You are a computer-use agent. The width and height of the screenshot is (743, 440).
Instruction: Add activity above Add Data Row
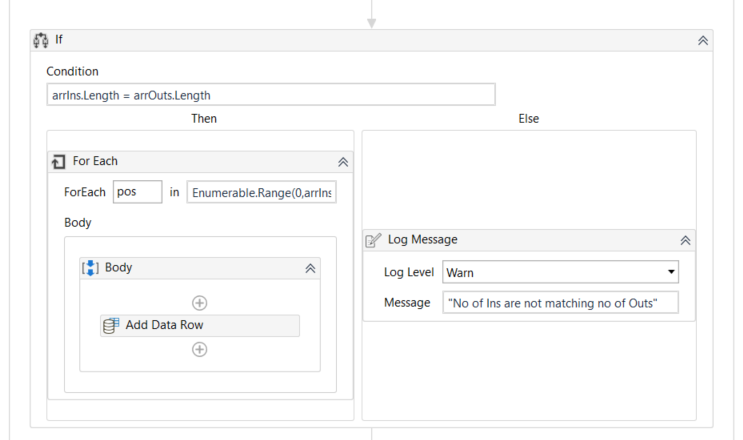[199, 303]
